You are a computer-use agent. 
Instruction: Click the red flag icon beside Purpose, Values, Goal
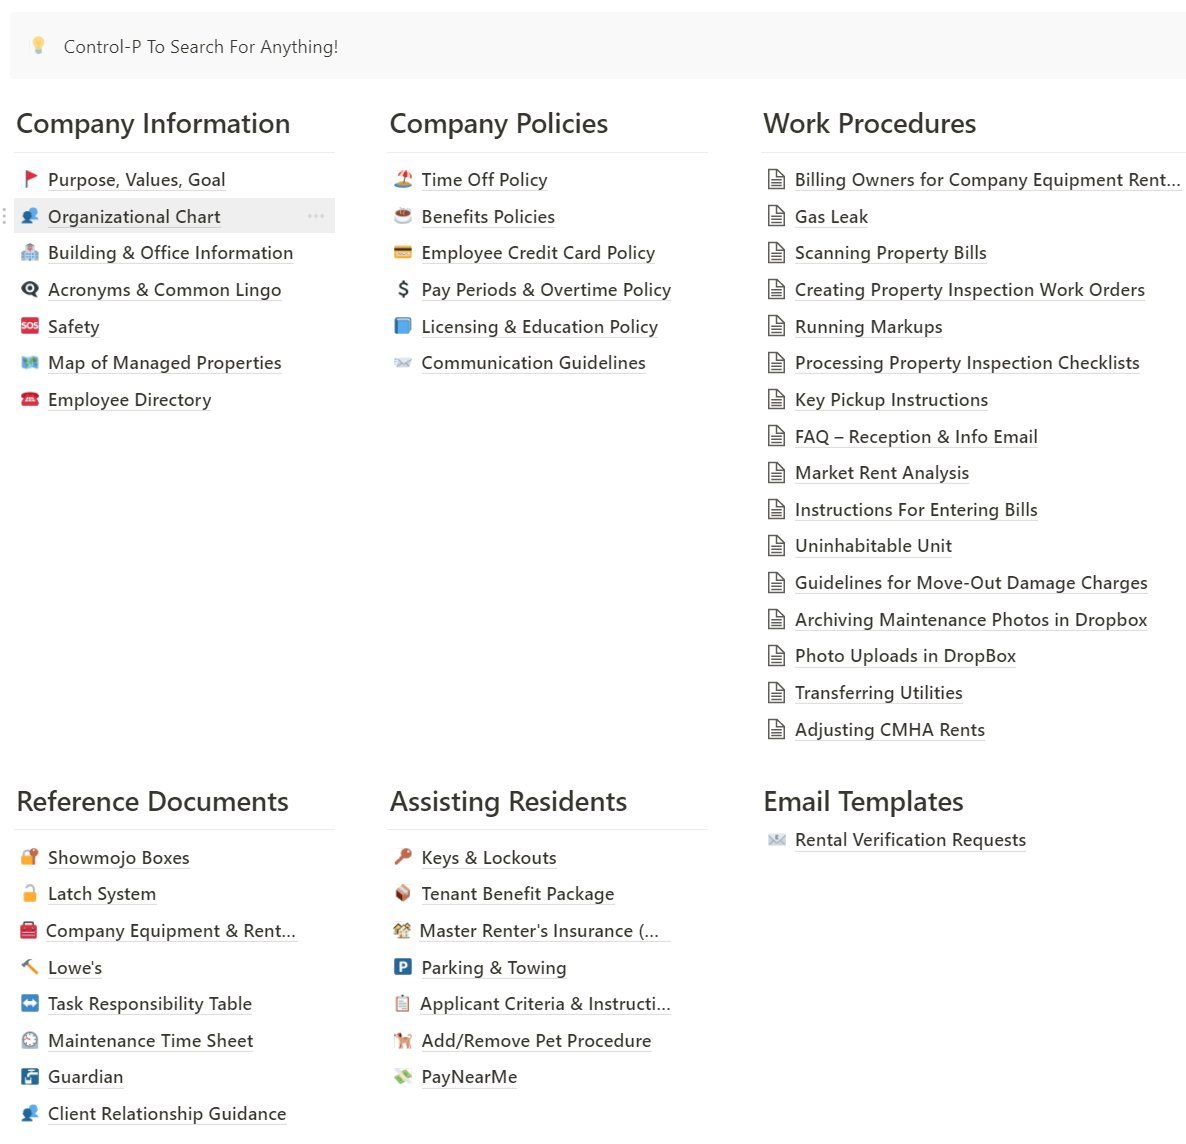click(30, 179)
